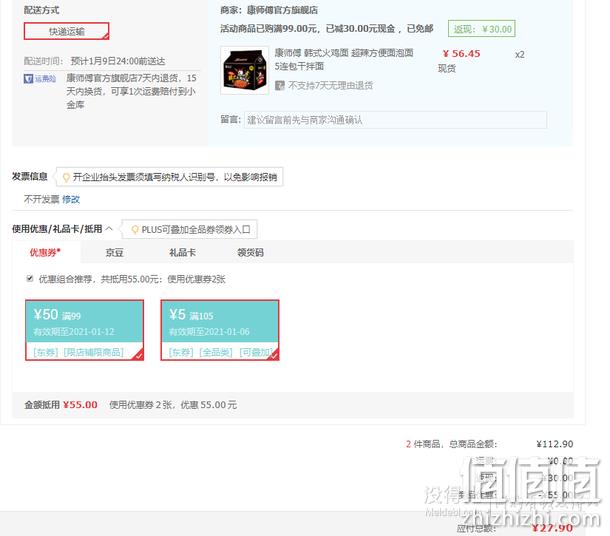610x536 pixels.
Task: Switch to the 京豆 tab
Action: (x=114, y=253)
